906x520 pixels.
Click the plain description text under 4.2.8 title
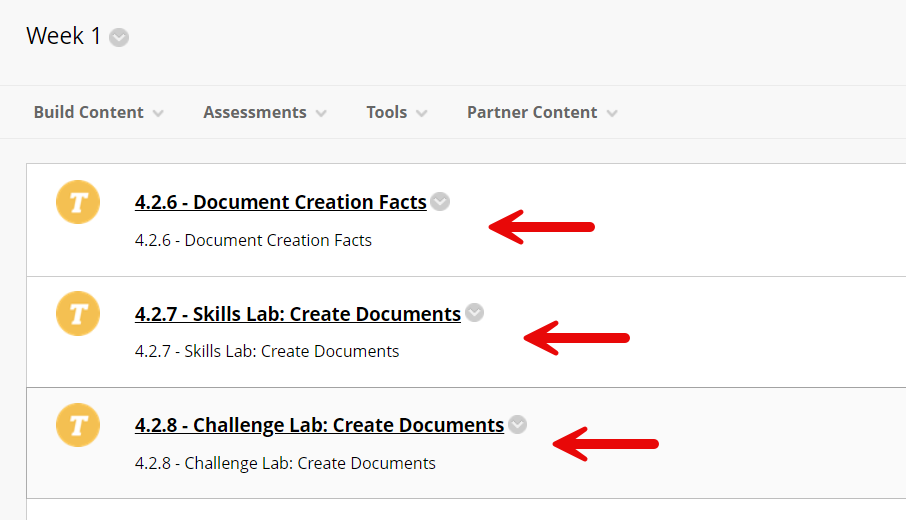(285, 463)
